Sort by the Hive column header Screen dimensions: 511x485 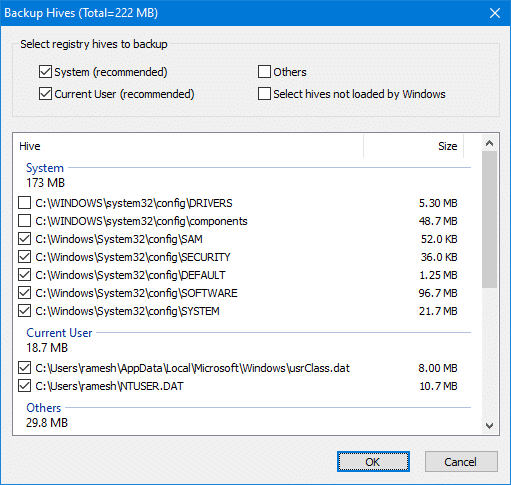click(x=188, y=146)
